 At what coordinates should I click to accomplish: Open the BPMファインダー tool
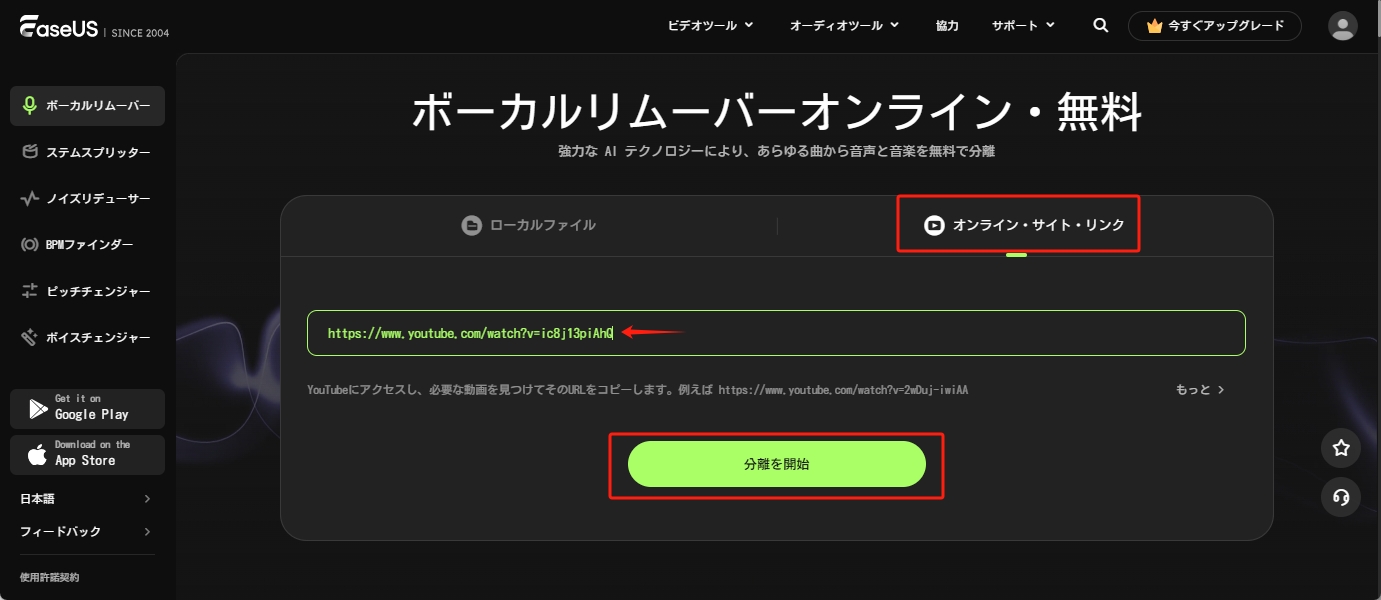(x=87, y=244)
